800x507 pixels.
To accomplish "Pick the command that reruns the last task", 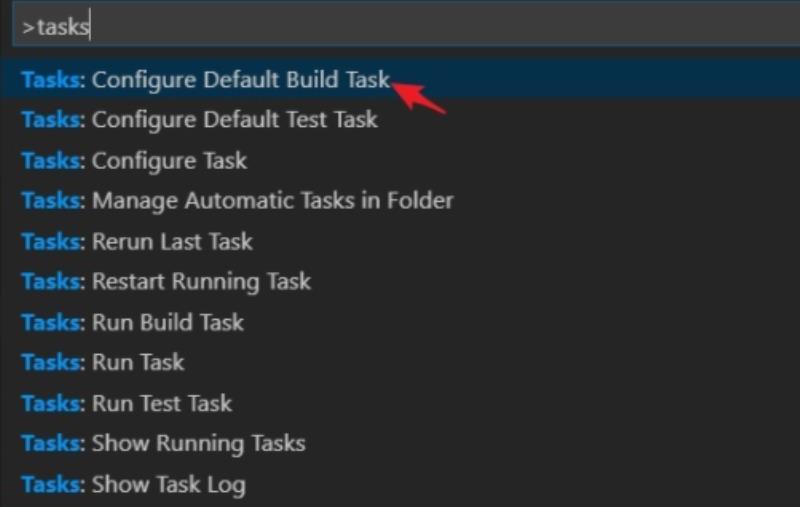I will click(x=400, y=241).
